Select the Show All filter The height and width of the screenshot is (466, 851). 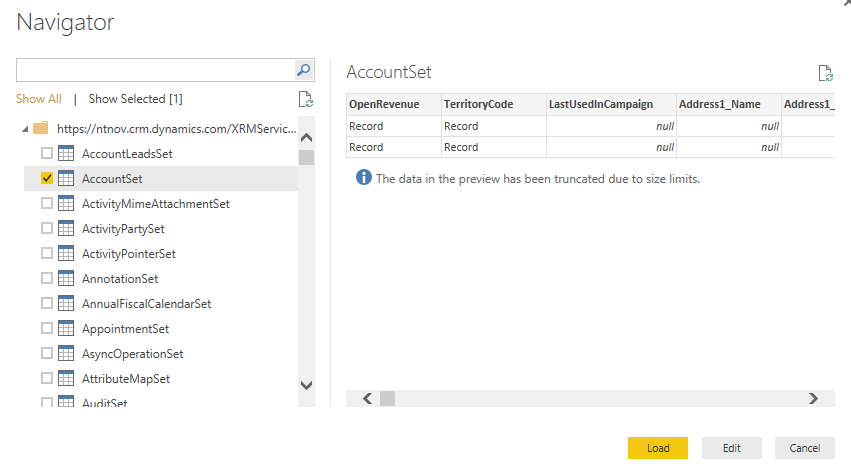coord(38,99)
